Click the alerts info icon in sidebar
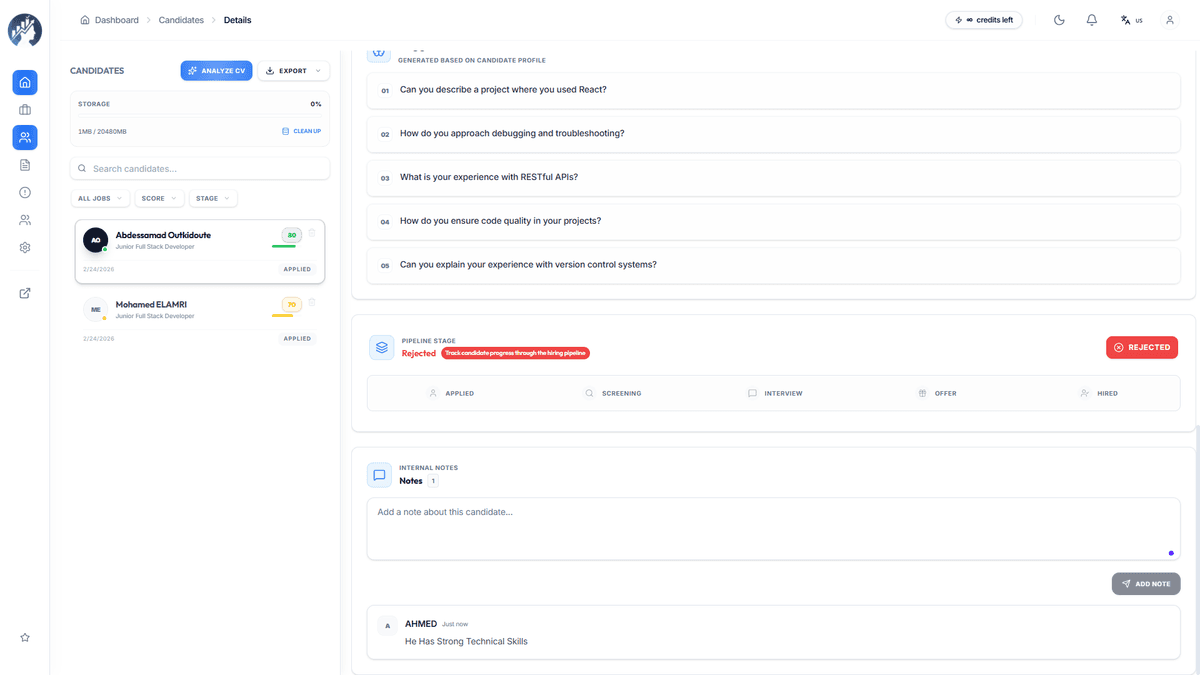Image resolution: width=1200 pixels, height=675 pixels. point(24,192)
